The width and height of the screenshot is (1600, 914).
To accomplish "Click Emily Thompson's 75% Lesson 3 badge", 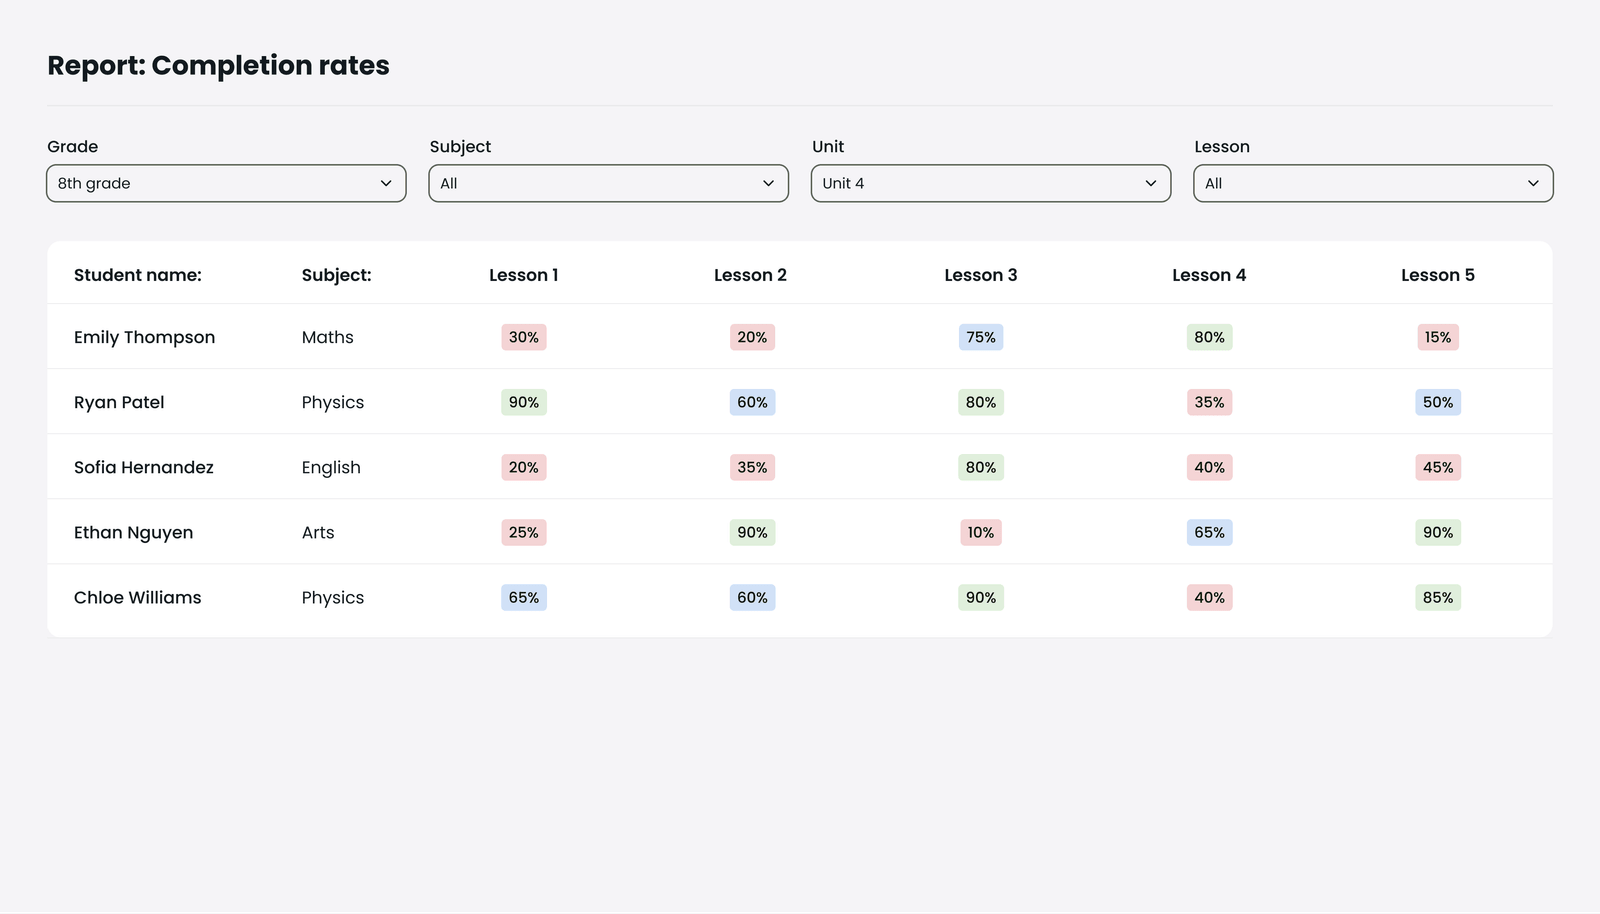I will (980, 337).
